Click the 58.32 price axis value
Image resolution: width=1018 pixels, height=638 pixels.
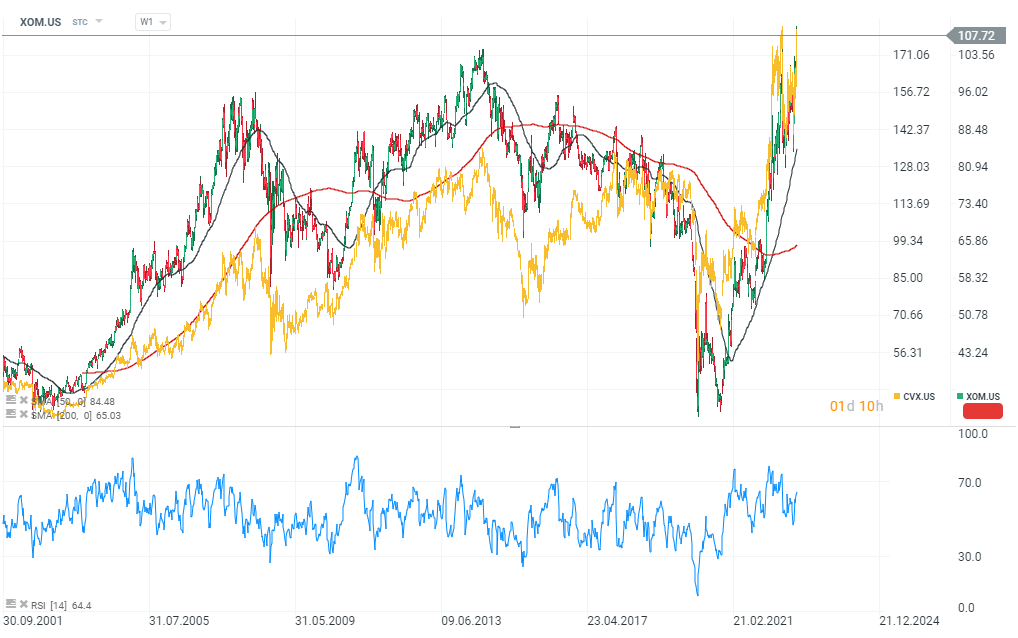[x=973, y=278]
